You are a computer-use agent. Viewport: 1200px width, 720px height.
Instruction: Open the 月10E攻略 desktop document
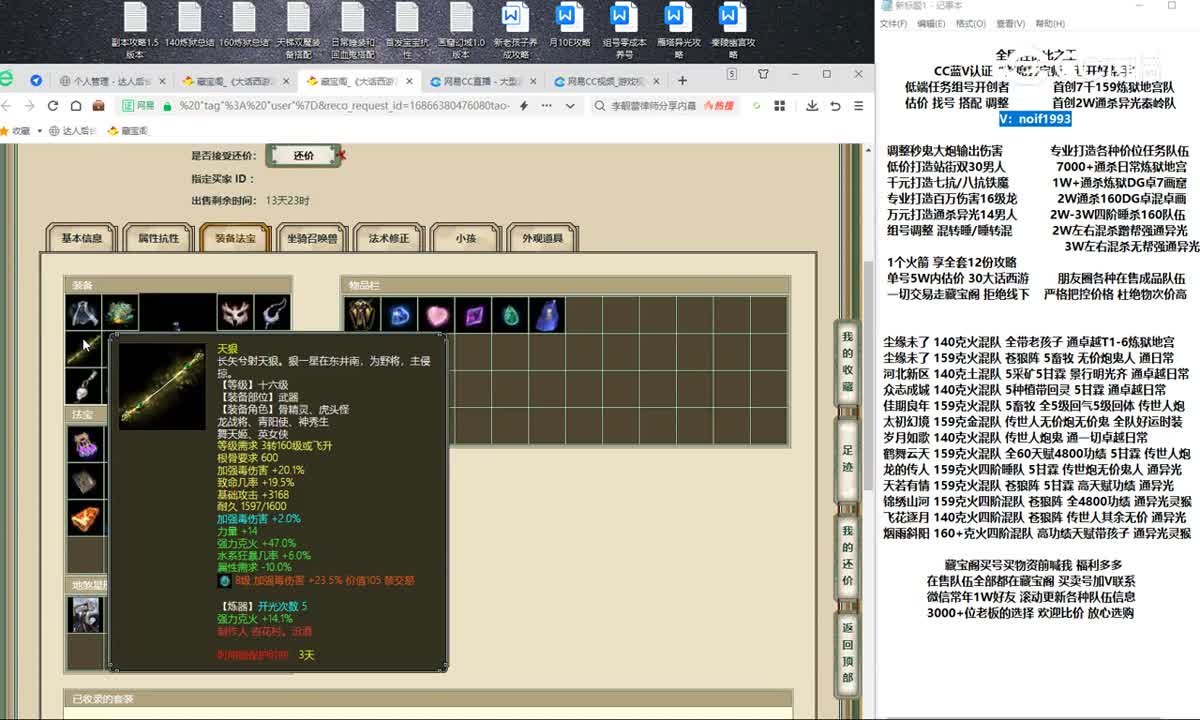coord(567,30)
